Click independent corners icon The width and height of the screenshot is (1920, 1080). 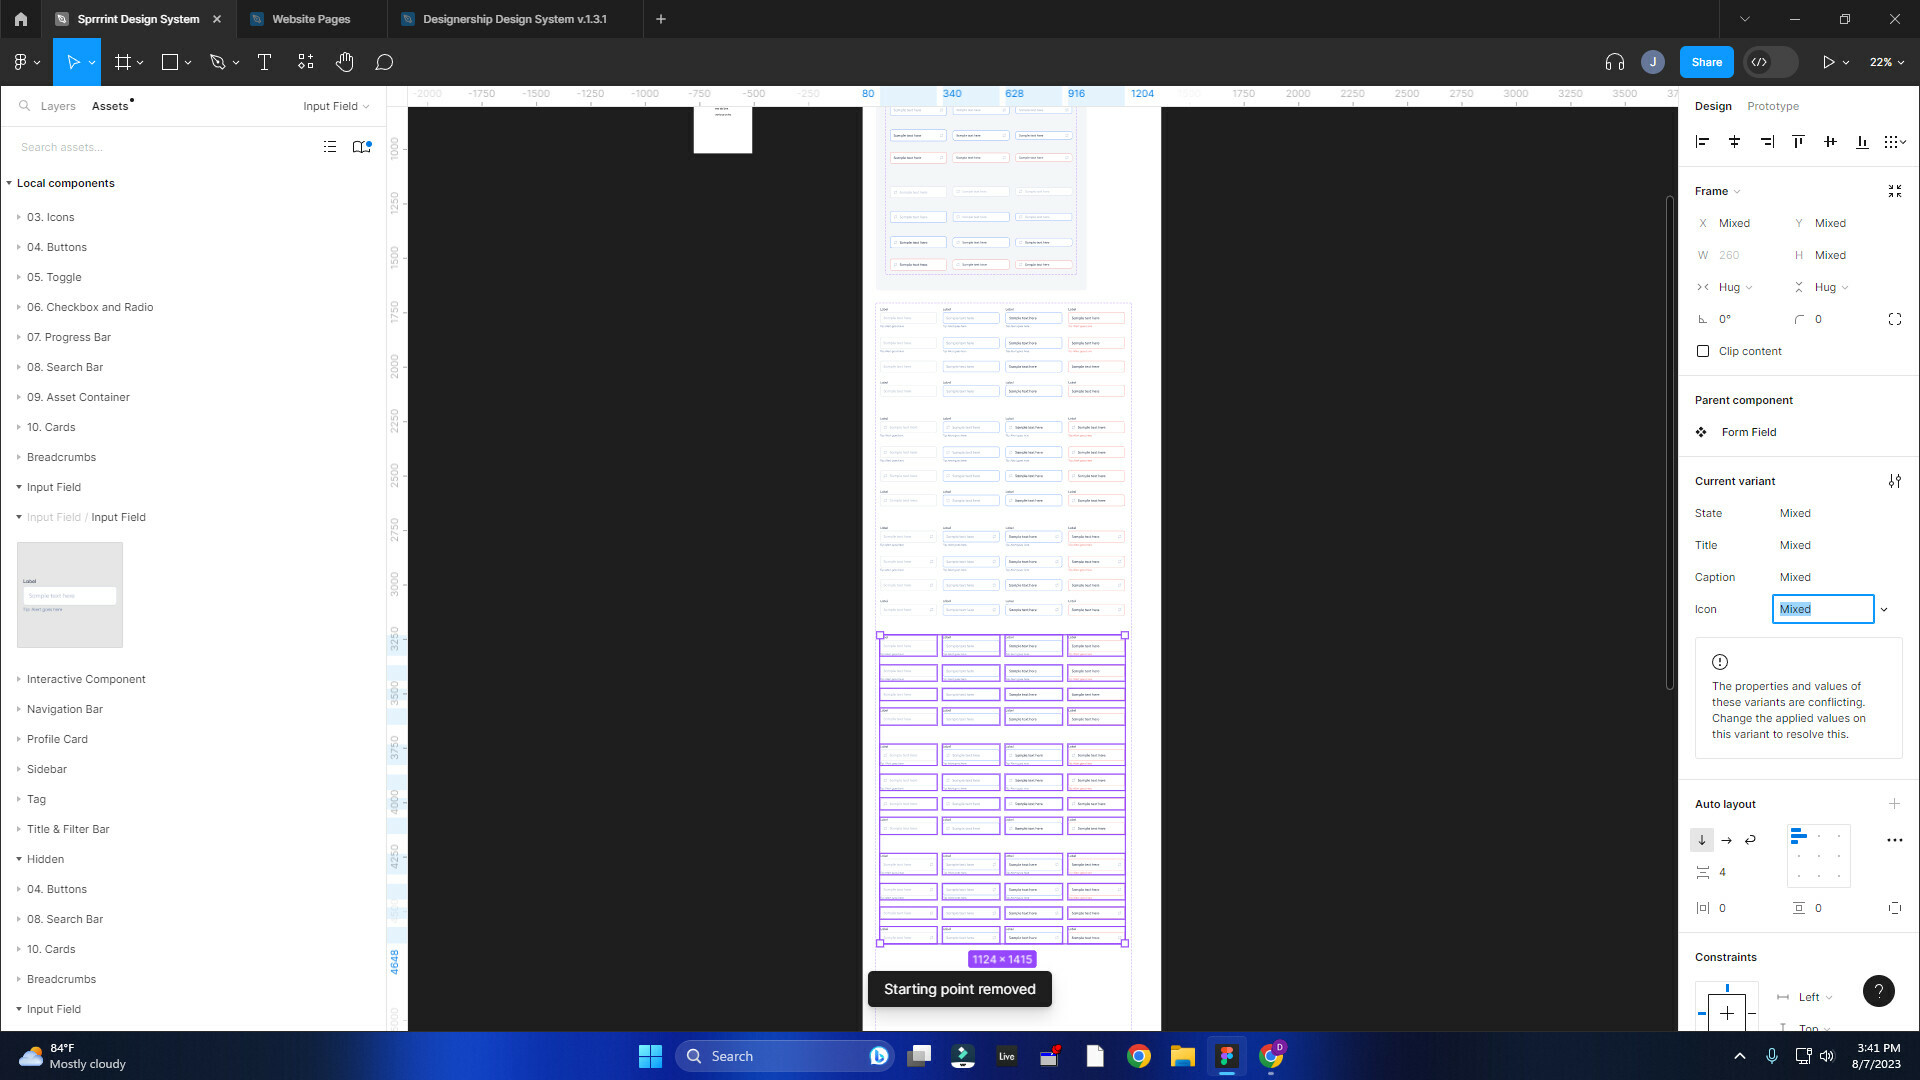(x=1894, y=319)
